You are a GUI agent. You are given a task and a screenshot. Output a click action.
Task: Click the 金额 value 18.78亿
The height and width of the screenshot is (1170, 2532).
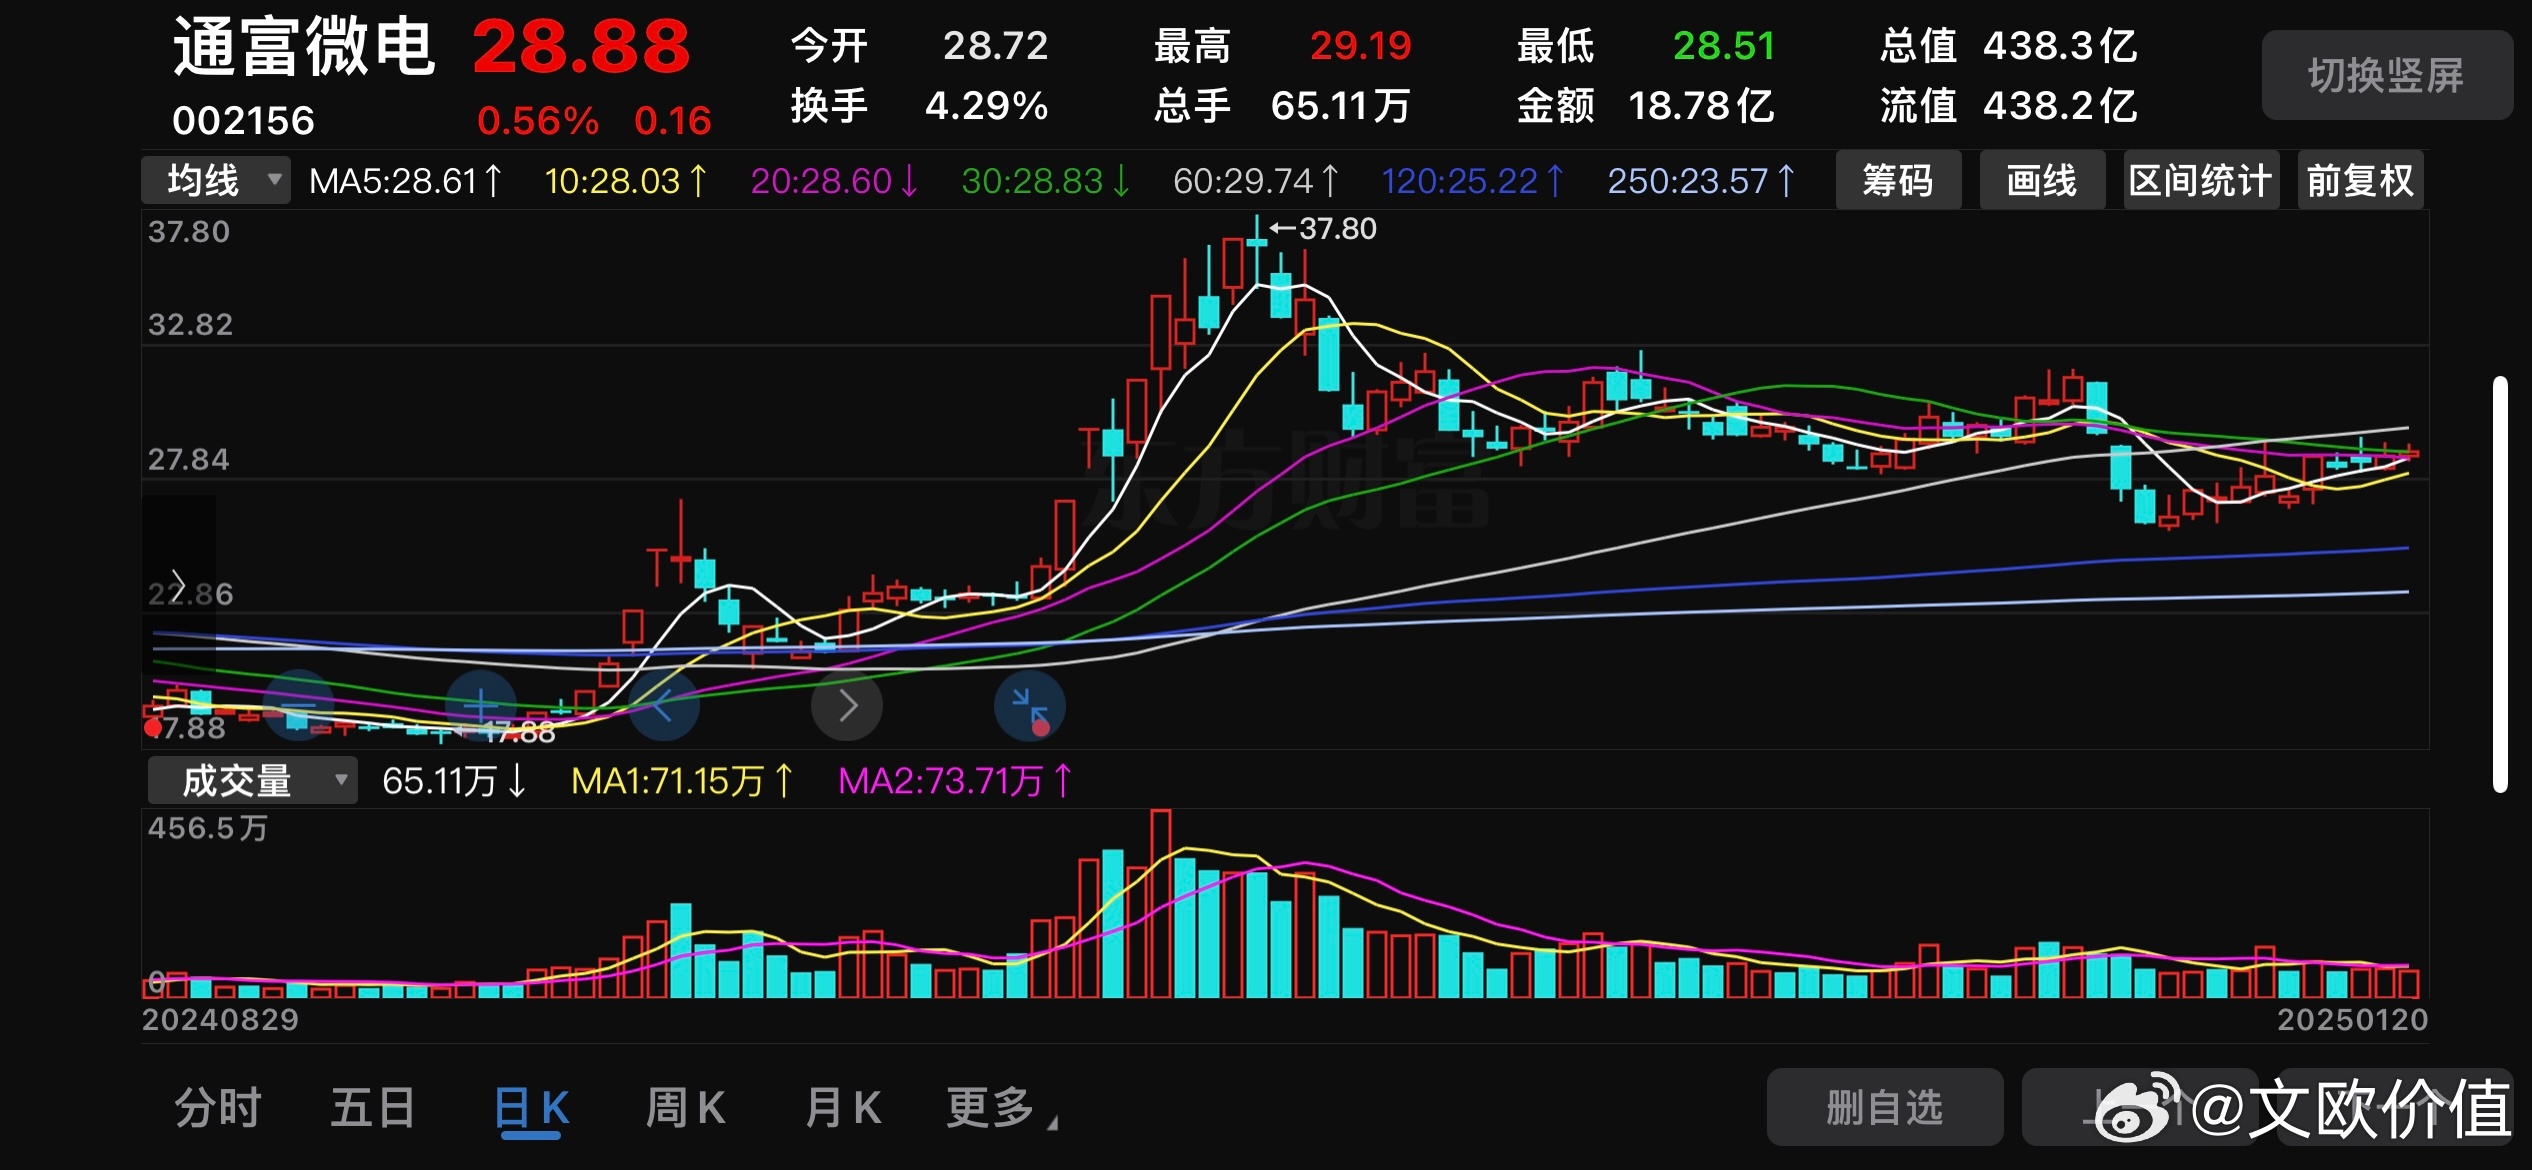click(x=1701, y=106)
